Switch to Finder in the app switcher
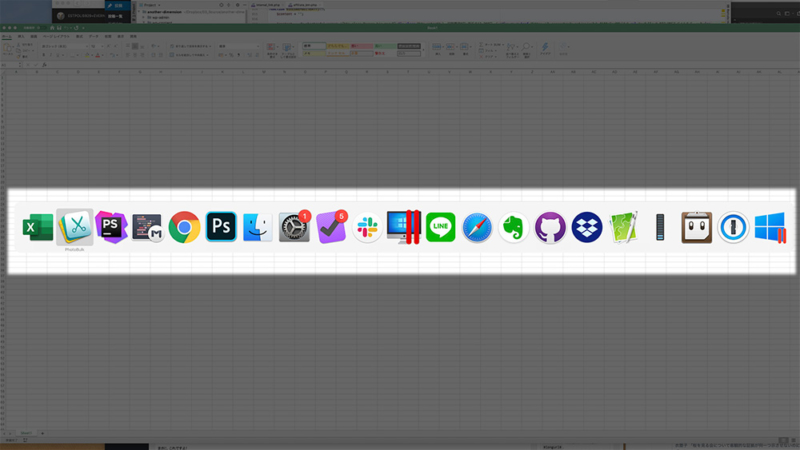Viewport: 800px width, 450px height. pos(258,227)
